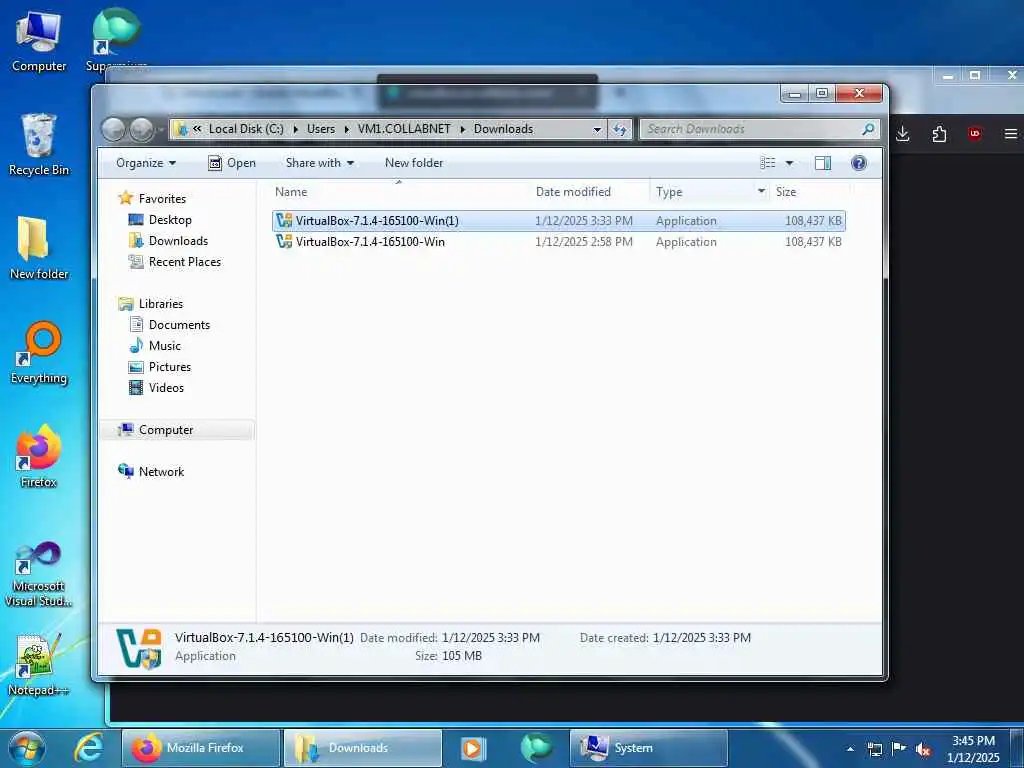Open Music library
The height and width of the screenshot is (768, 1024).
165,345
